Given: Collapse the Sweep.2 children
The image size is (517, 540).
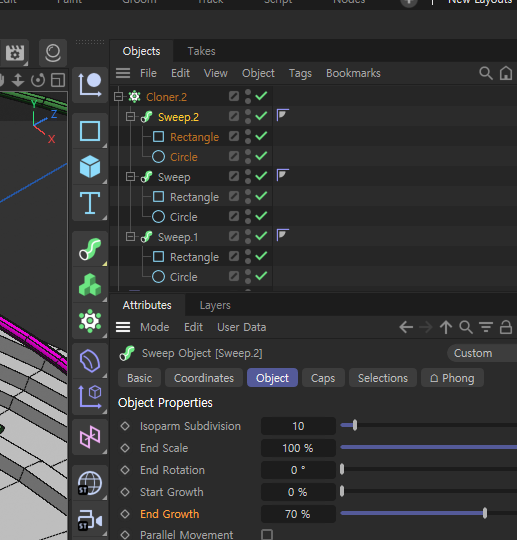Looking at the screenshot, I should 131,117.
